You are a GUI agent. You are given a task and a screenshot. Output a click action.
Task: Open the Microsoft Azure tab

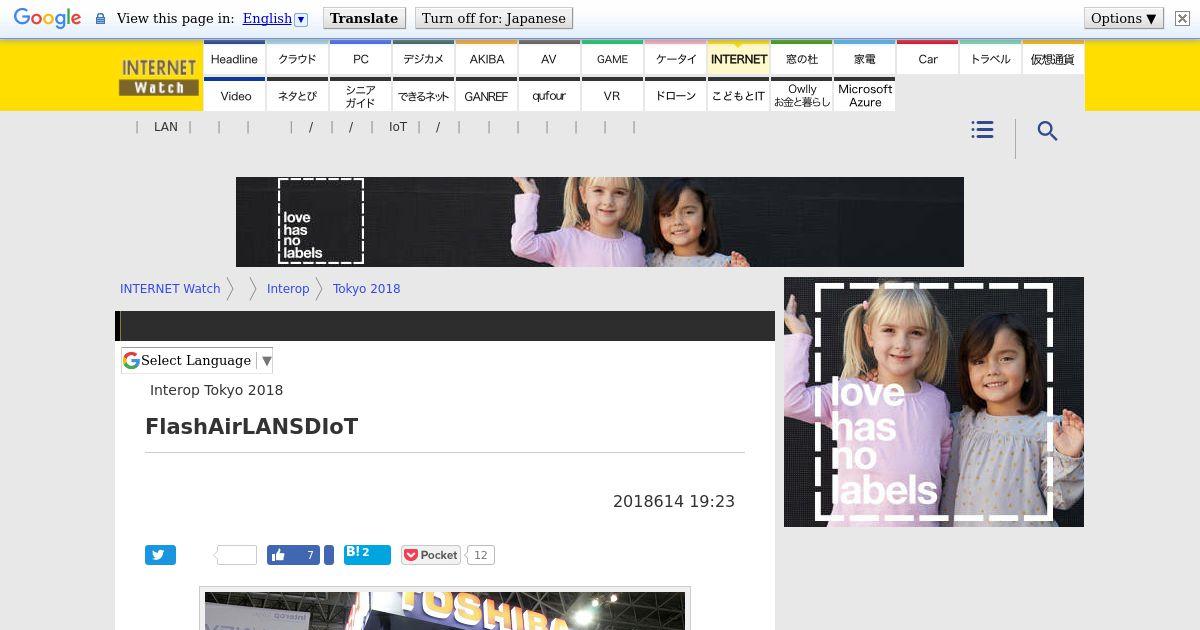coord(864,95)
